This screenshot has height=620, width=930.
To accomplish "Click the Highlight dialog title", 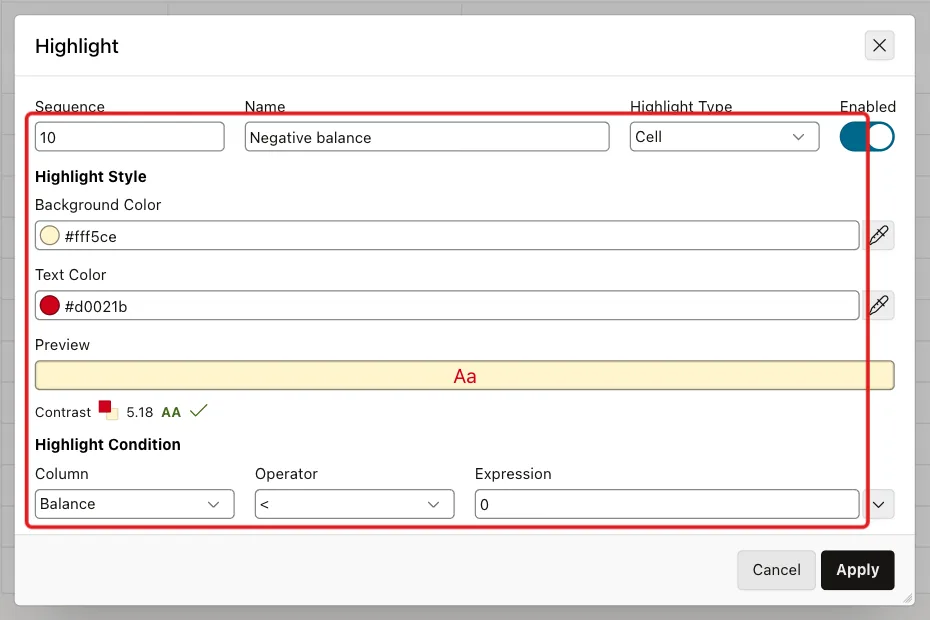I will click(77, 46).
